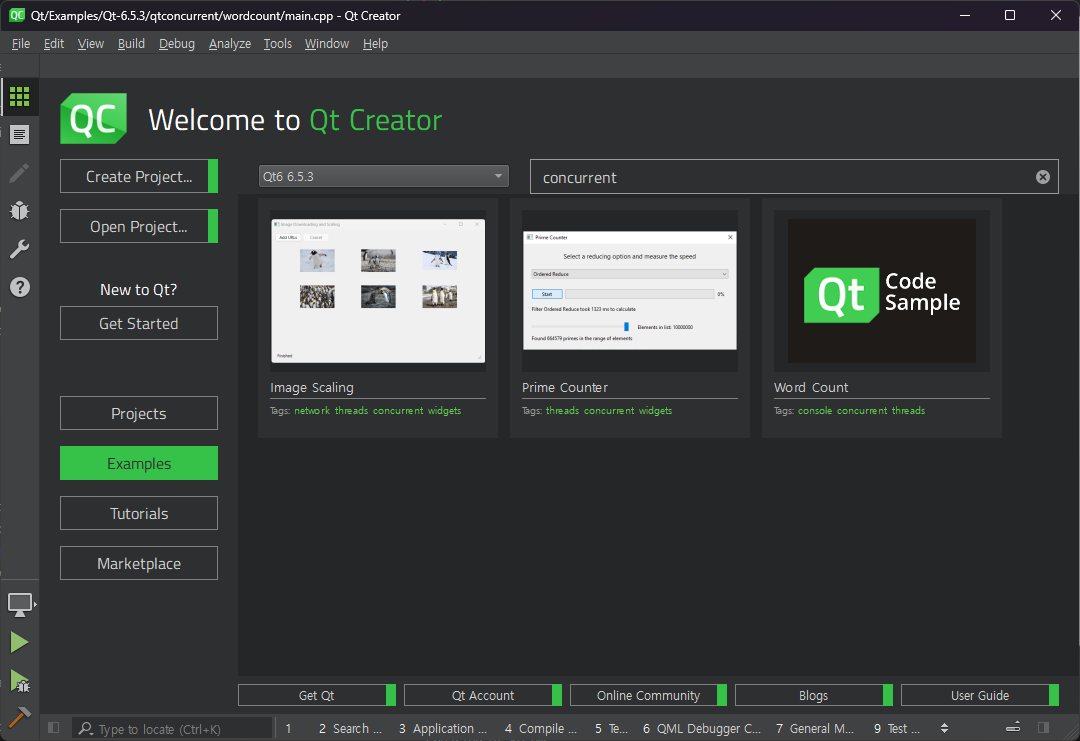Click Create Project button

coord(139,176)
